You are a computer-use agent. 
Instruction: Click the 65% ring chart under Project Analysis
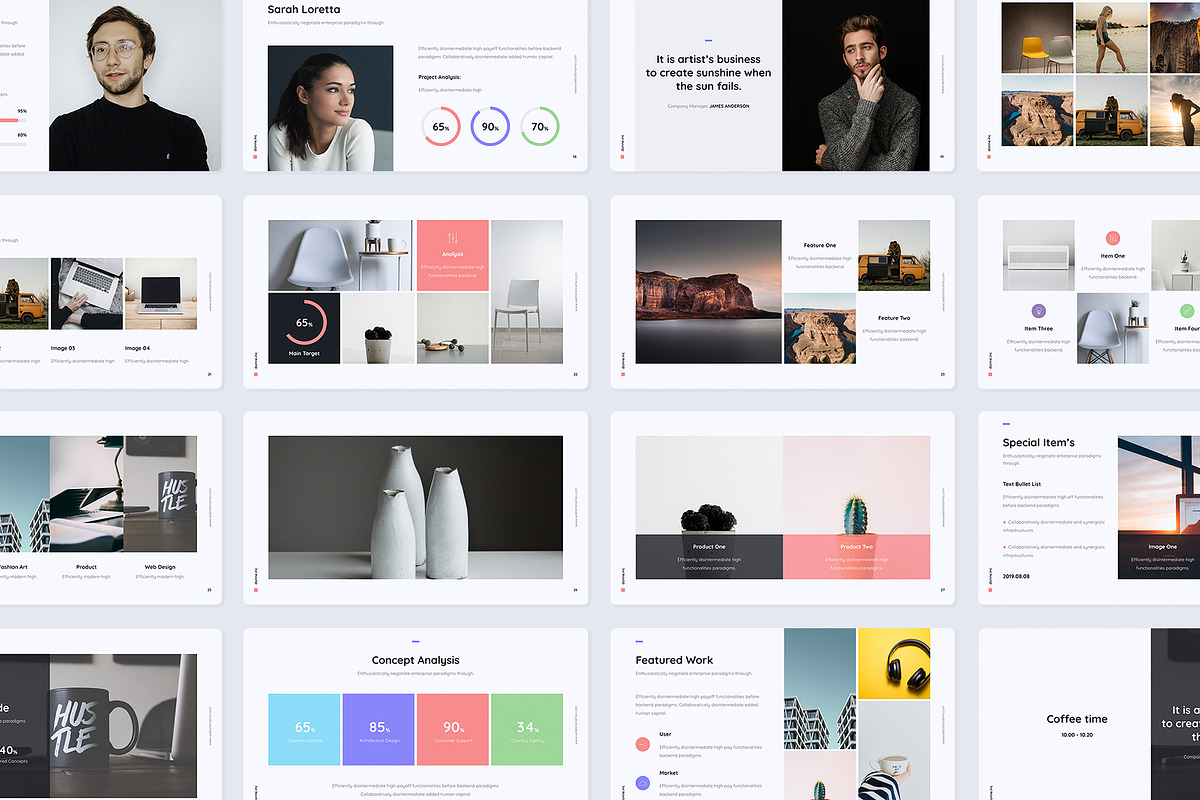coord(441,126)
